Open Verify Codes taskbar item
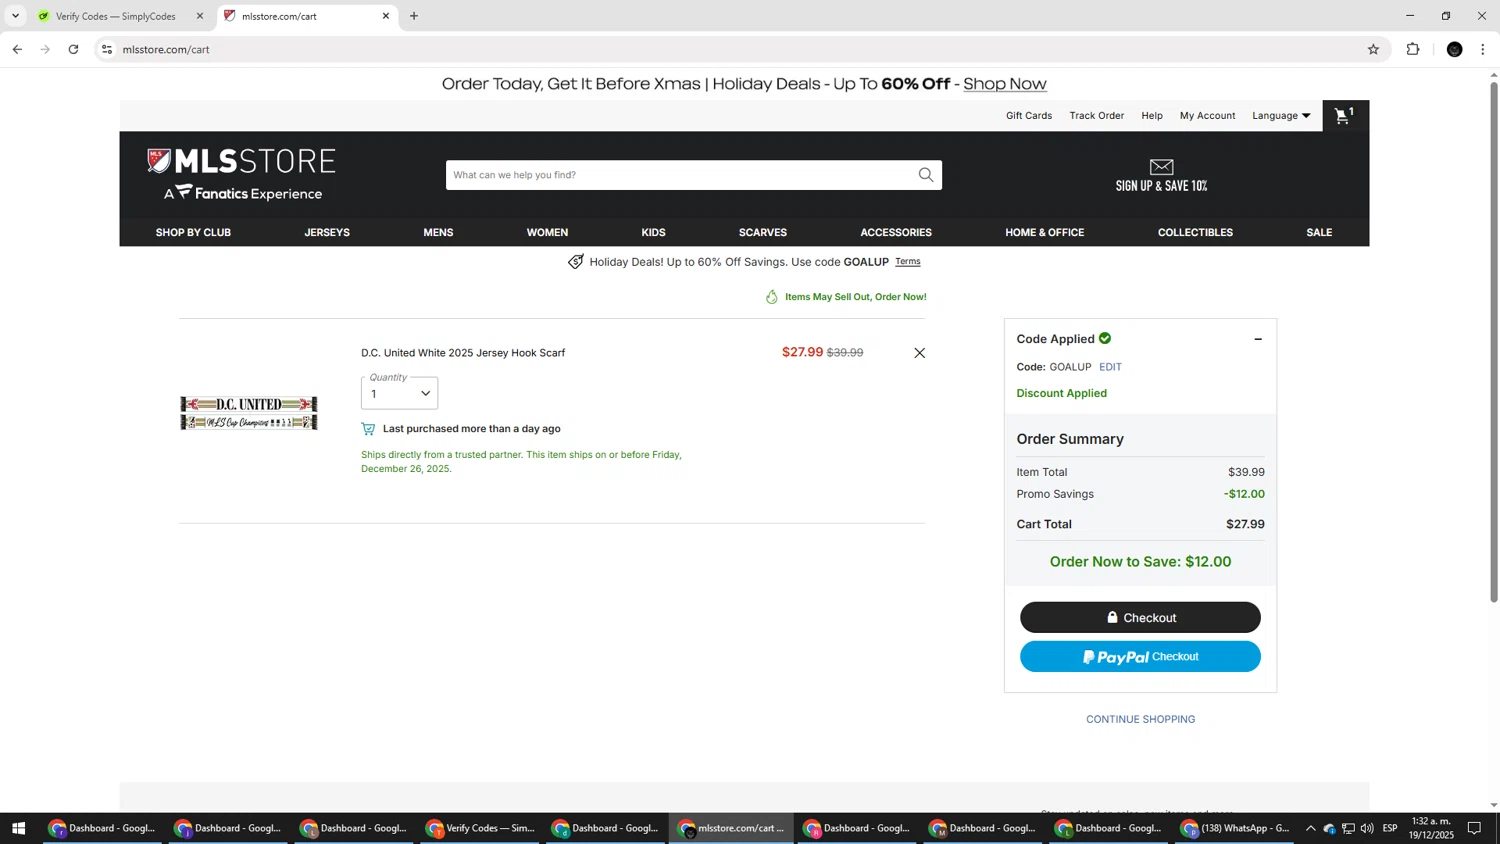The width and height of the screenshot is (1500, 844). tap(481, 828)
